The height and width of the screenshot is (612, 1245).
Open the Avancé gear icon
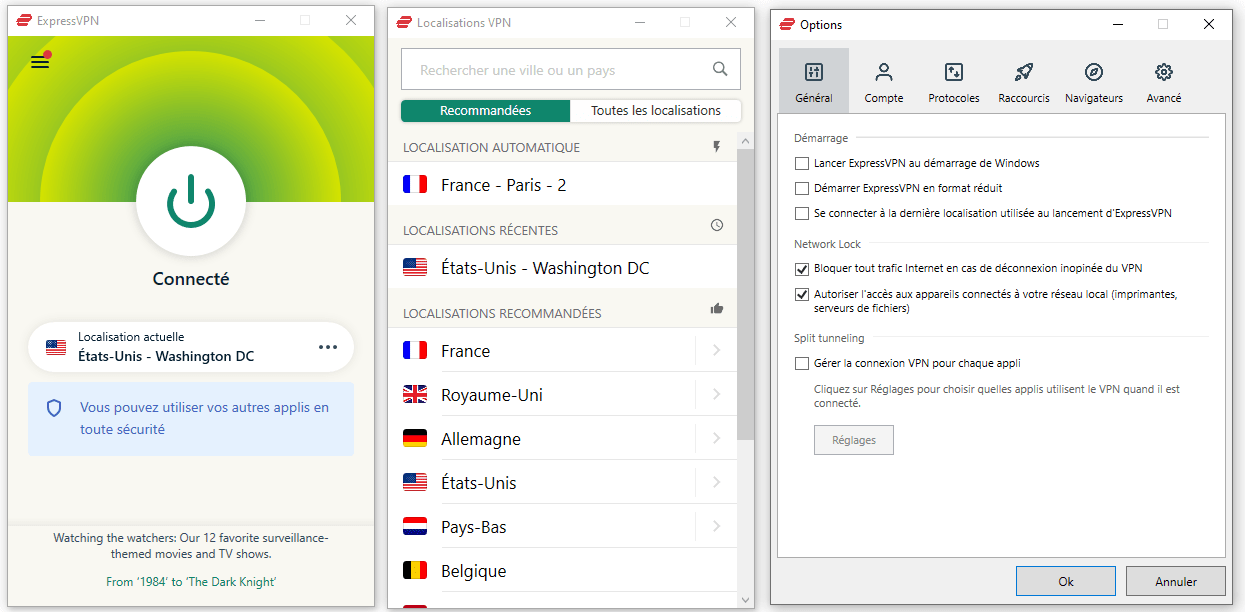[x=1163, y=72]
